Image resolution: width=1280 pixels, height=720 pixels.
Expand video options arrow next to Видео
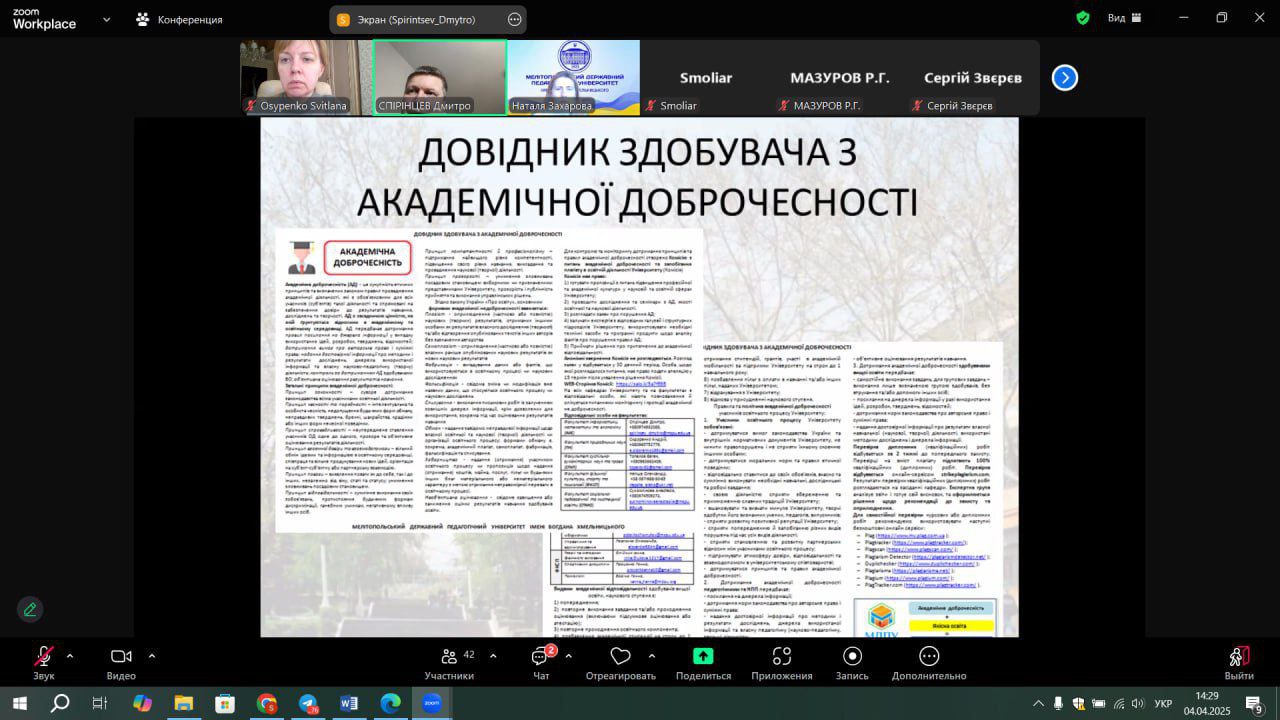(x=152, y=656)
